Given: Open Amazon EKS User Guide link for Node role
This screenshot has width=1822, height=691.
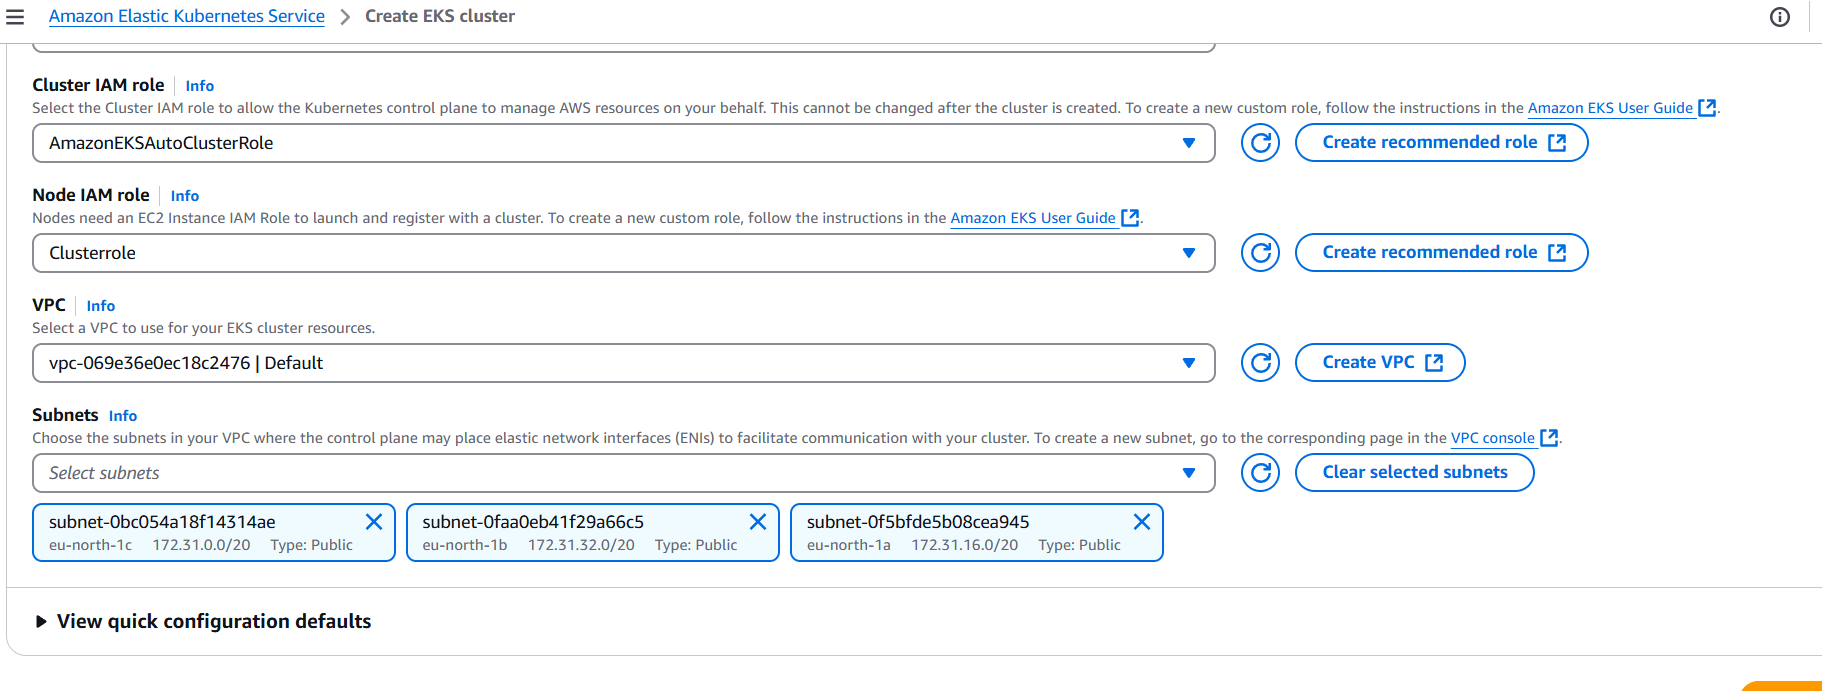Looking at the screenshot, I should tap(1044, 218).
